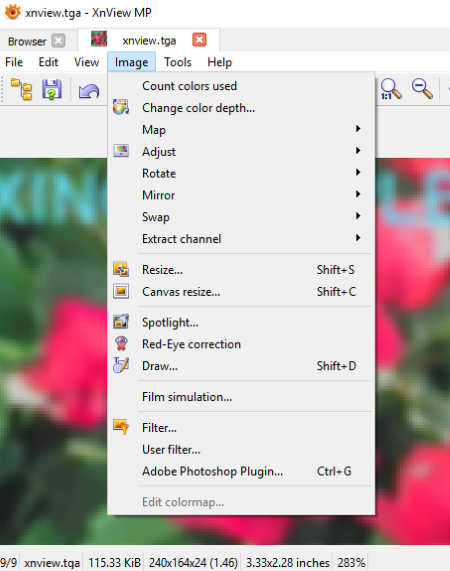450x571 pixels.
Task: Expand the Adjust submenu arrow
Action: 358,151
